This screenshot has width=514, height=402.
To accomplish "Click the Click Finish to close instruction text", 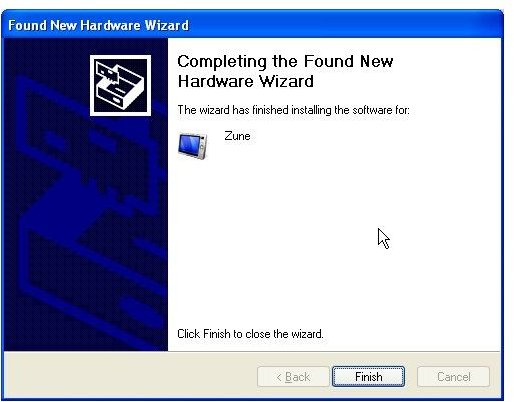I will pyautogui.click(x=250, y=334).
